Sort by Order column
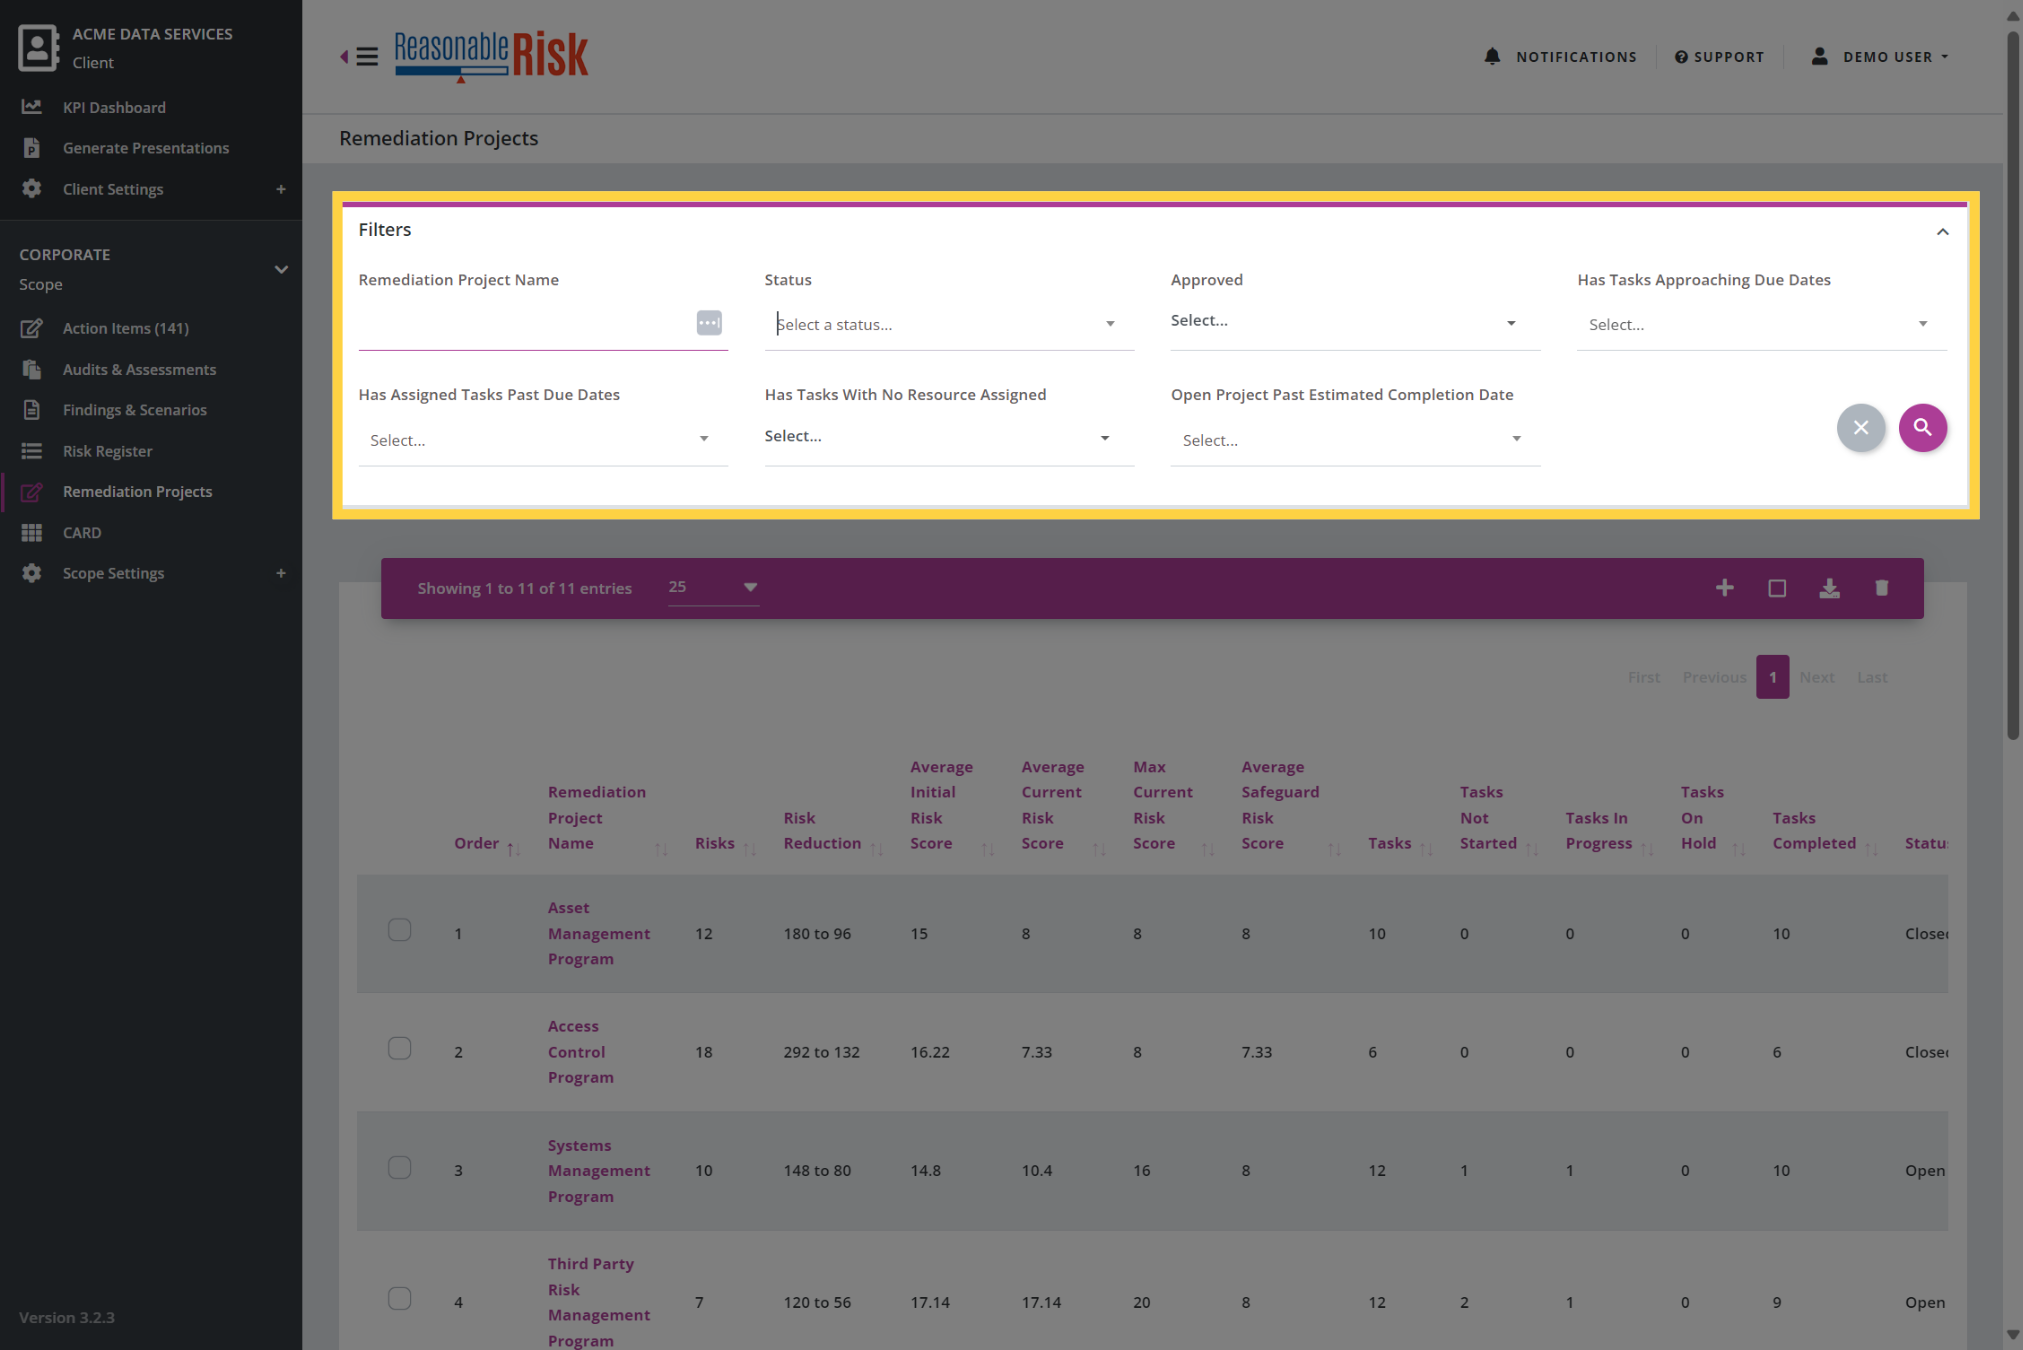2023x1350 pixels. pyautogui.click(x=486, y=844)
